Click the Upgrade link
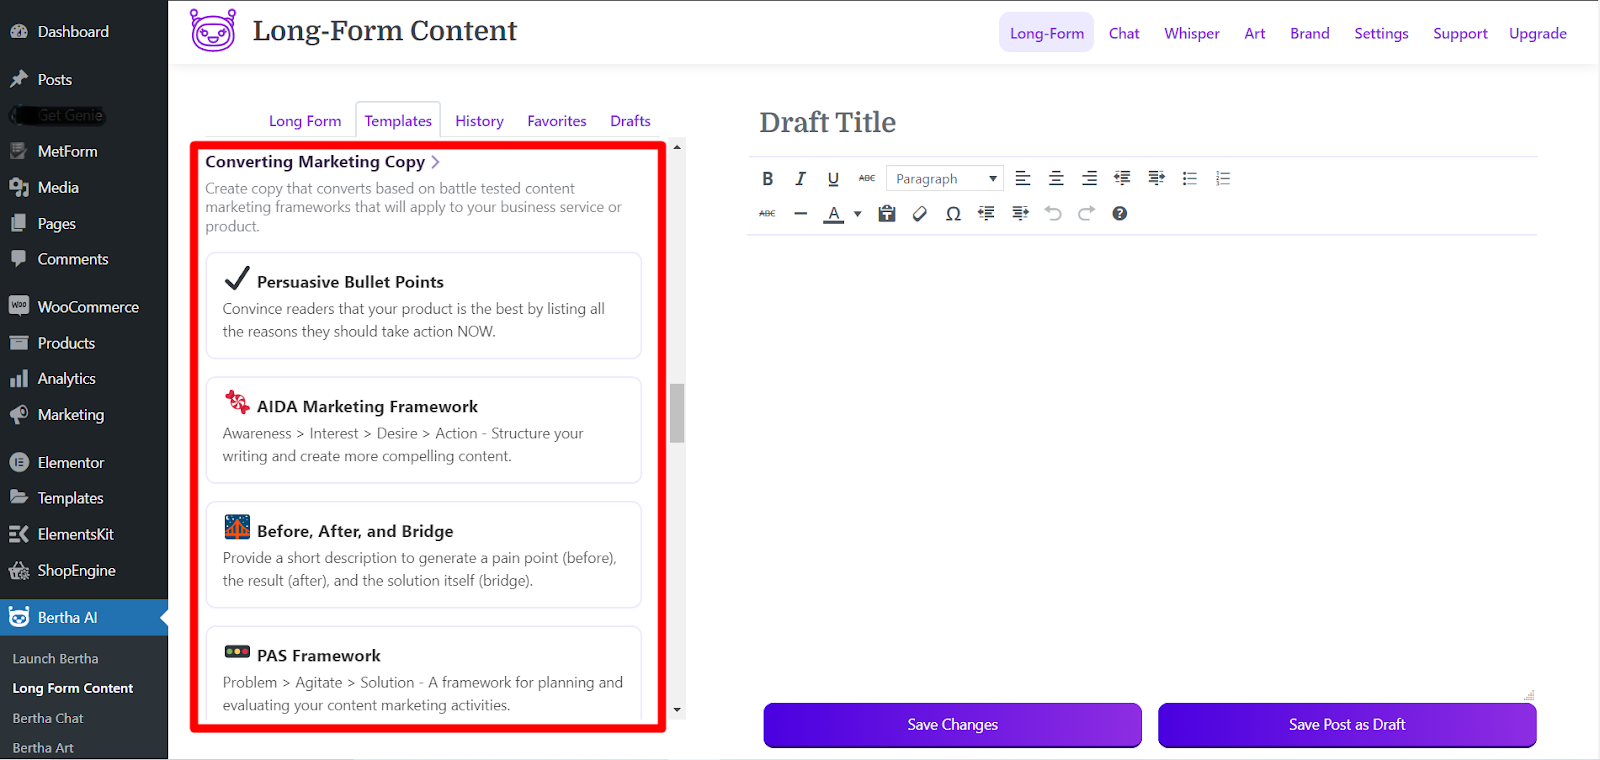 (1538, 33)
